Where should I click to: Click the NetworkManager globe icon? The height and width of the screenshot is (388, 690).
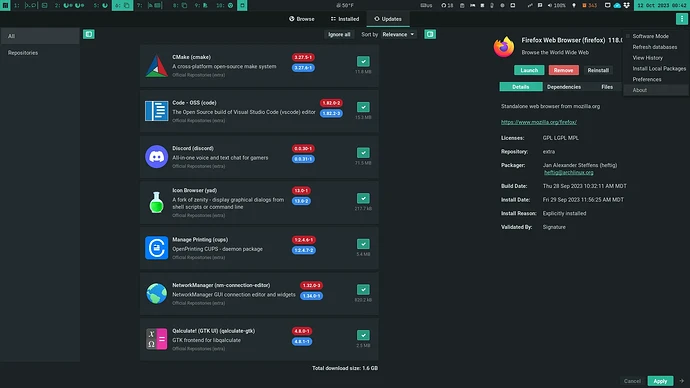tap(157, 293)
